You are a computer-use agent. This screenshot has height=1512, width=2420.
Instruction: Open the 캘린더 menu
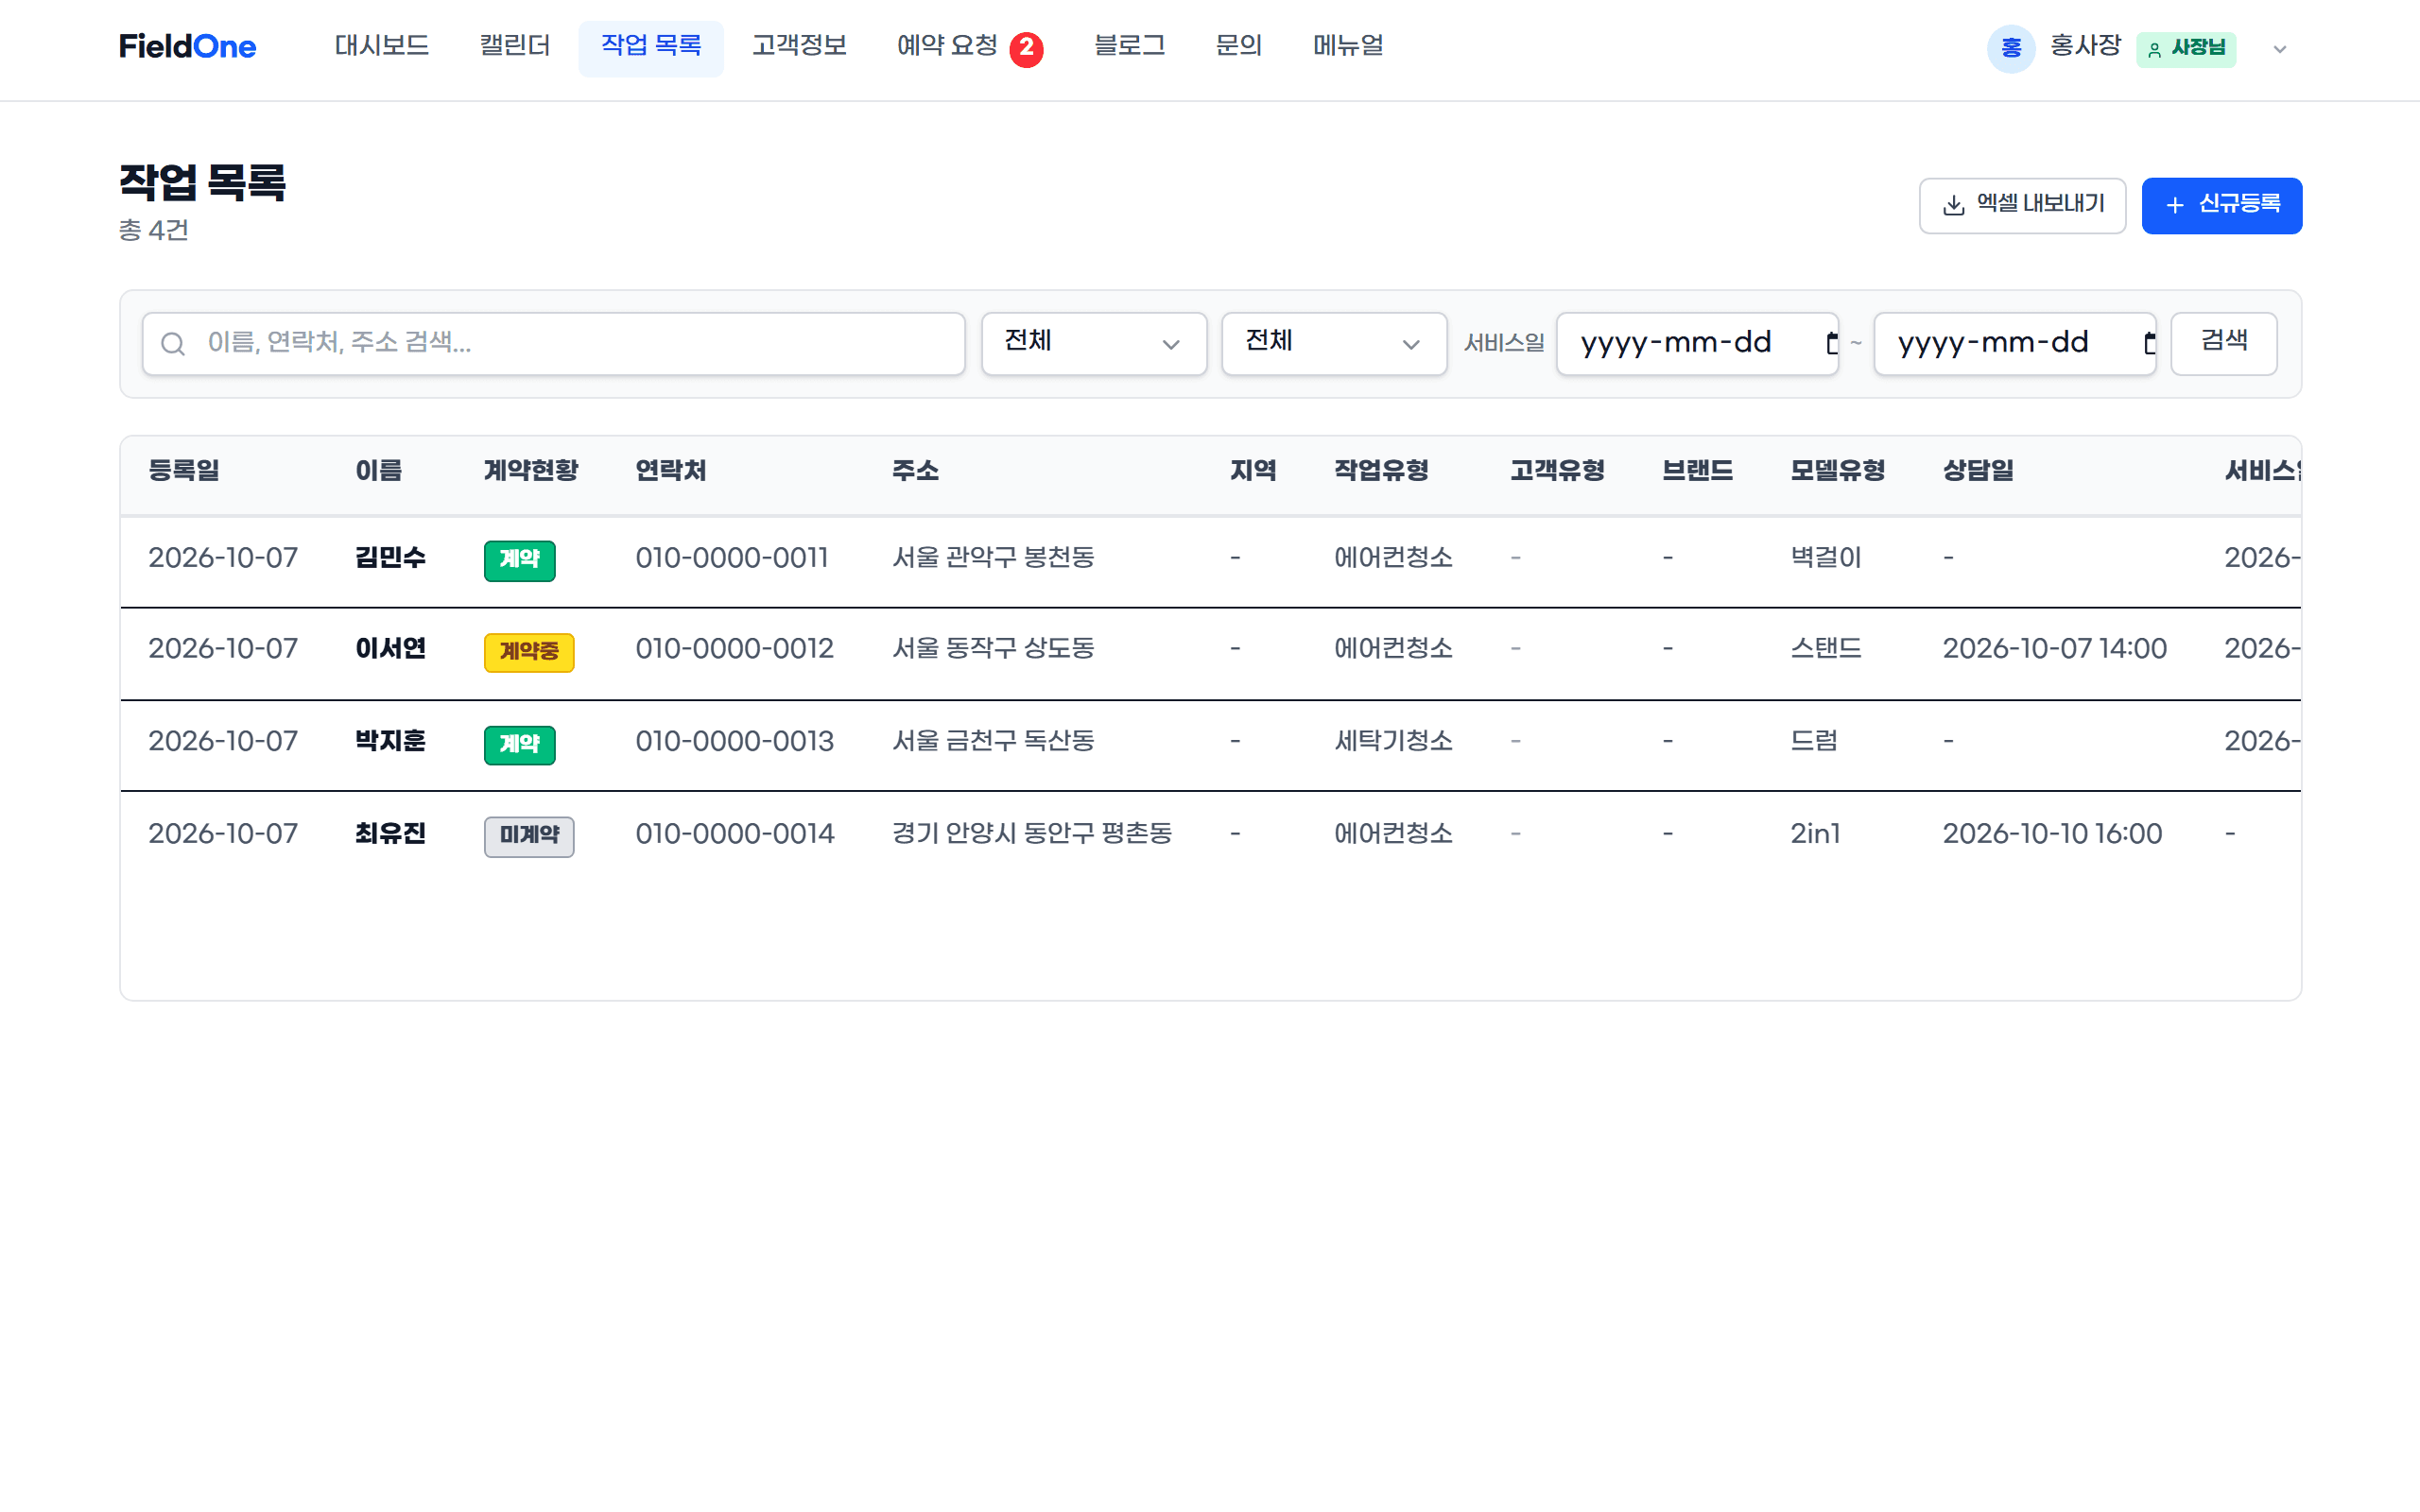(515, 47)
